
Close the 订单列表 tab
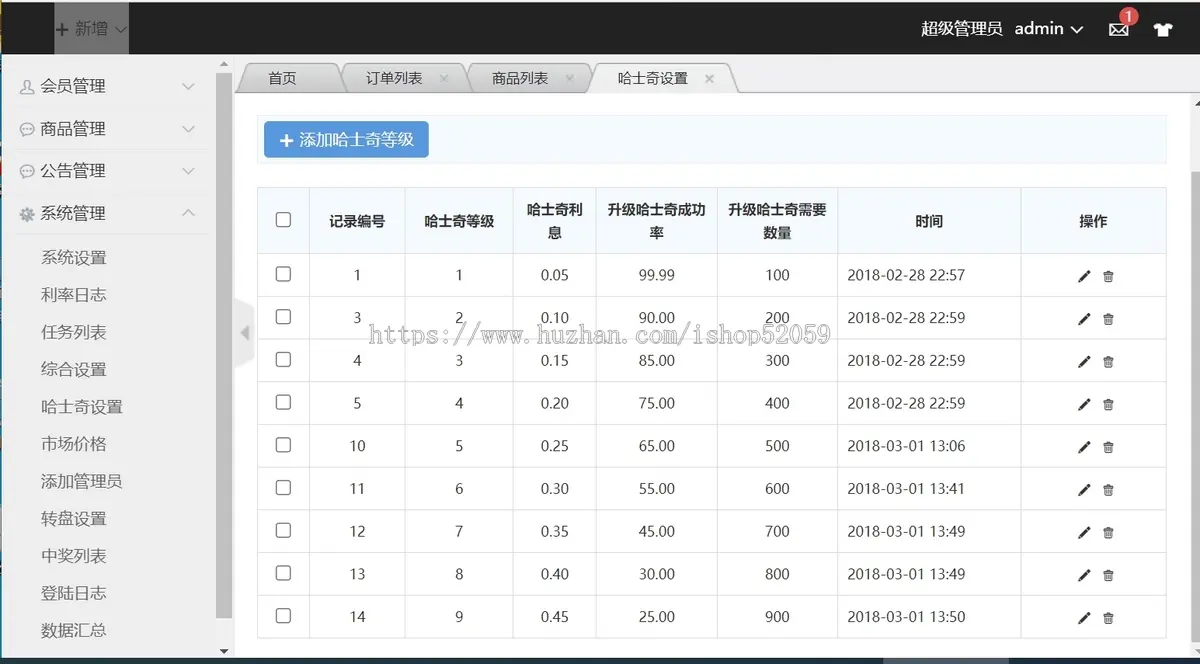[444, 78]
